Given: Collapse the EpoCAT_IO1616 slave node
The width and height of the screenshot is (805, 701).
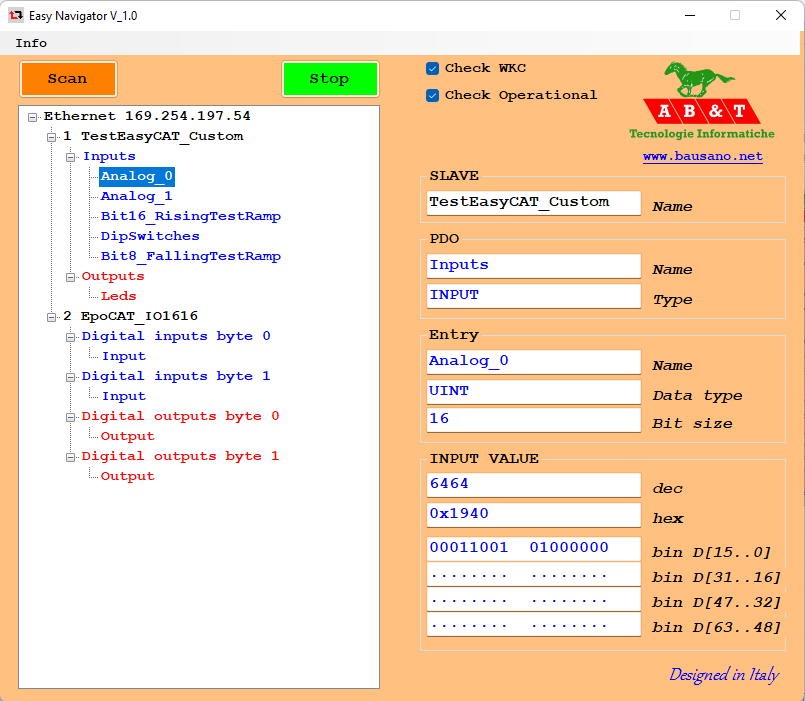Looking at the screenshot, I should (52, 317).
